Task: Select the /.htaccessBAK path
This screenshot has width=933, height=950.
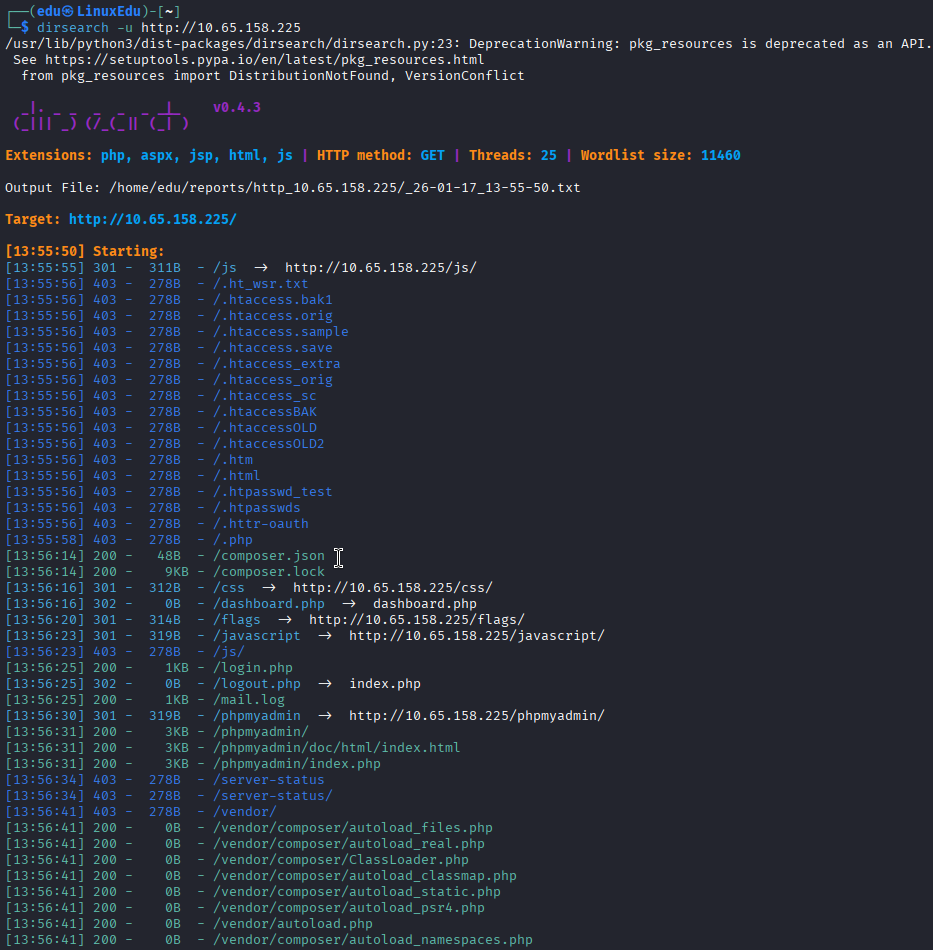Action: (x=265, y=412)
